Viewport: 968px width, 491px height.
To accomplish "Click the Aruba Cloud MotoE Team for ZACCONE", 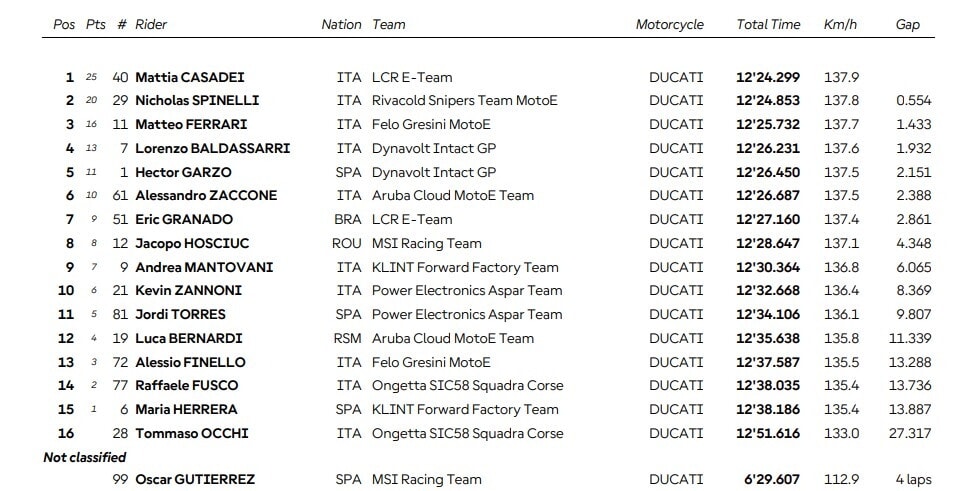I will 453,196.
